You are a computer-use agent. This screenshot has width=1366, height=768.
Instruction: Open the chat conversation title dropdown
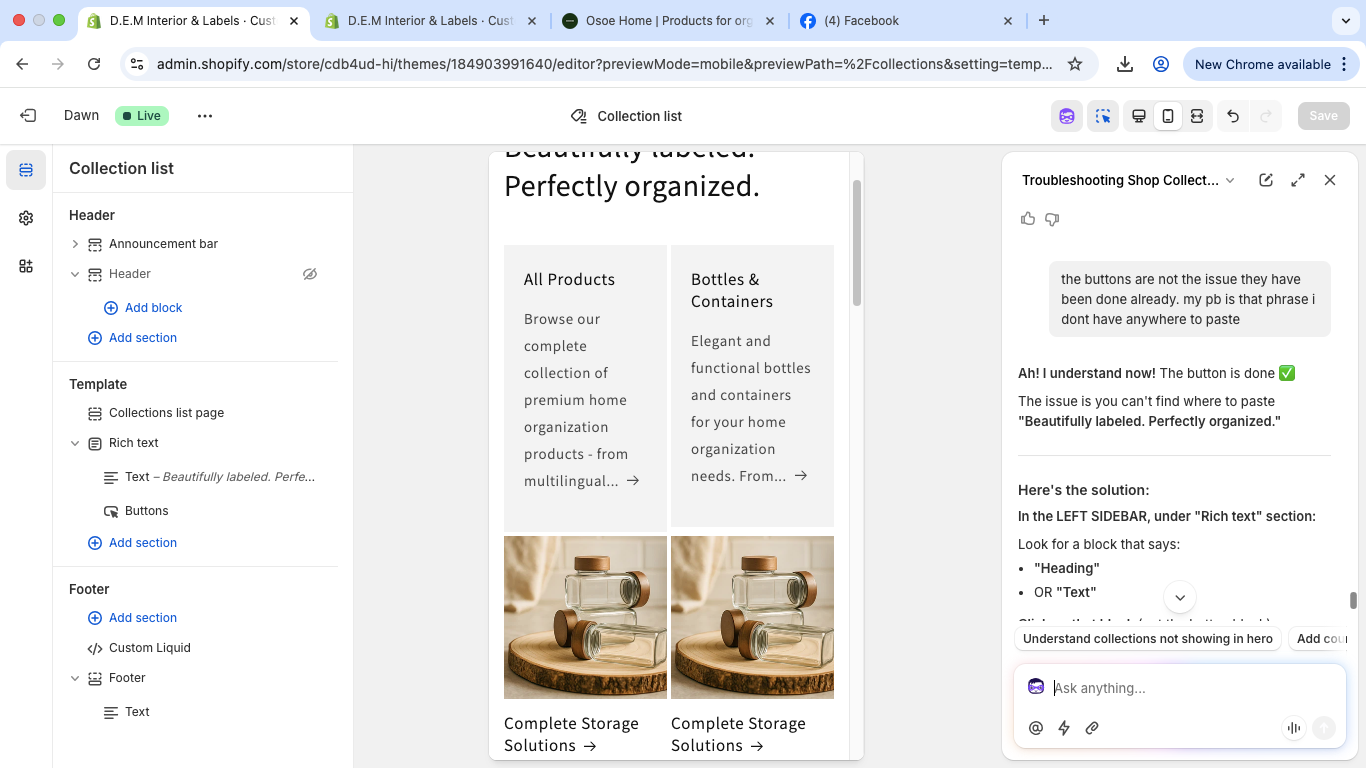click(1230, 181)
